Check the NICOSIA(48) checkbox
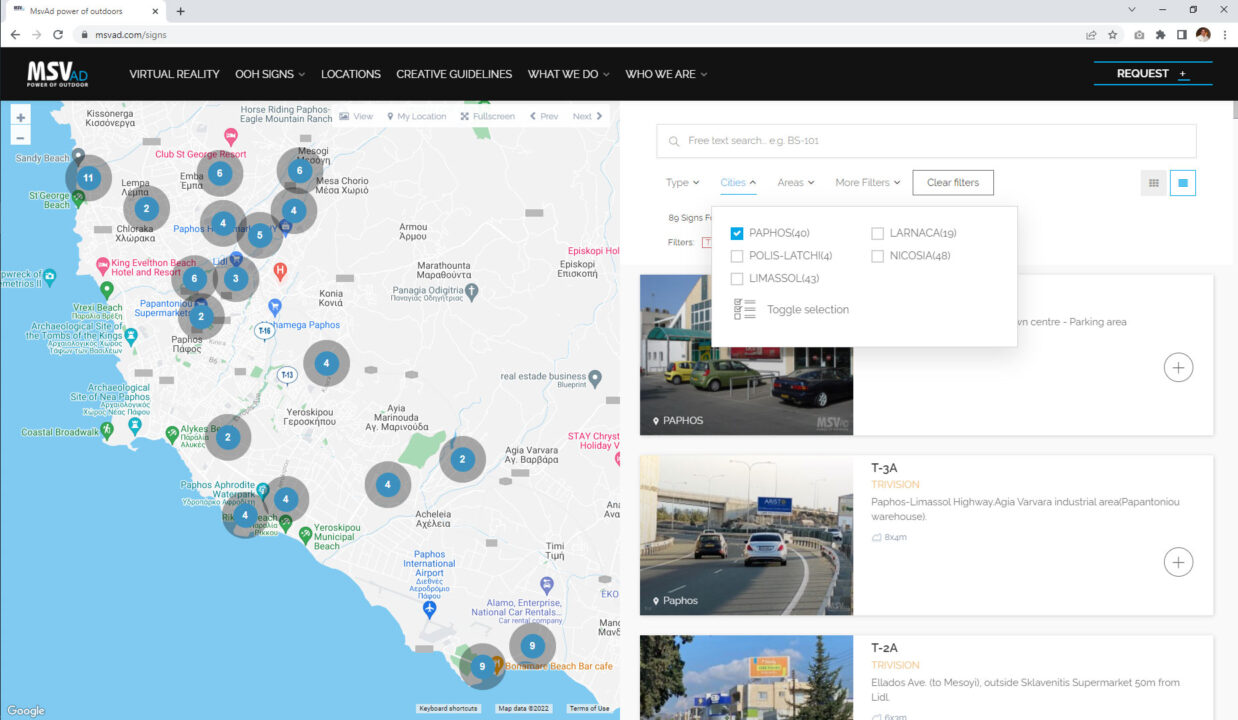 pos(877,256)
